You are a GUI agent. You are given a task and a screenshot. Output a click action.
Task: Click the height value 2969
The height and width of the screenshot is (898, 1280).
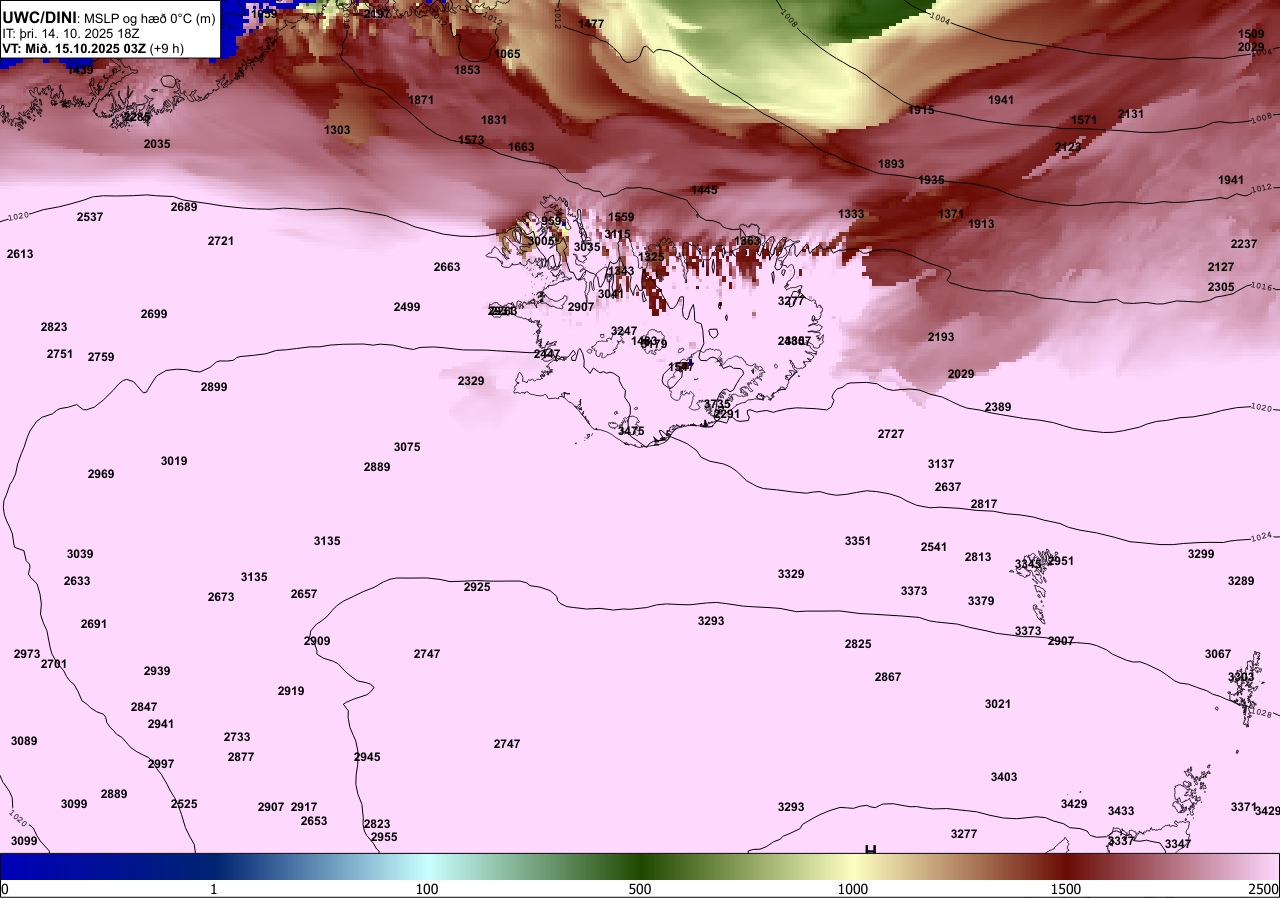point(101,474)
